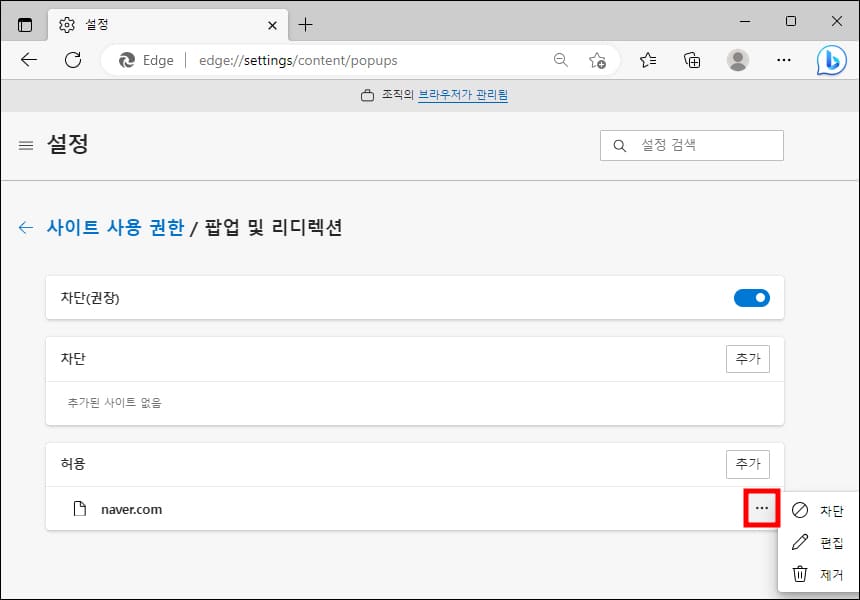
Task: Disable the 차단(권장) toggle
Action: (x=751, y=297)
